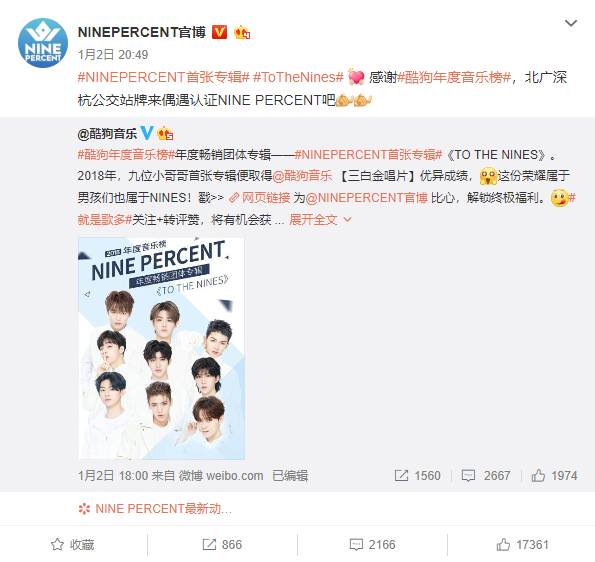The height and width of the screenshot is (562, 595).
Task: Open original post comments icon 2667
Action: (x=486, y=476)
